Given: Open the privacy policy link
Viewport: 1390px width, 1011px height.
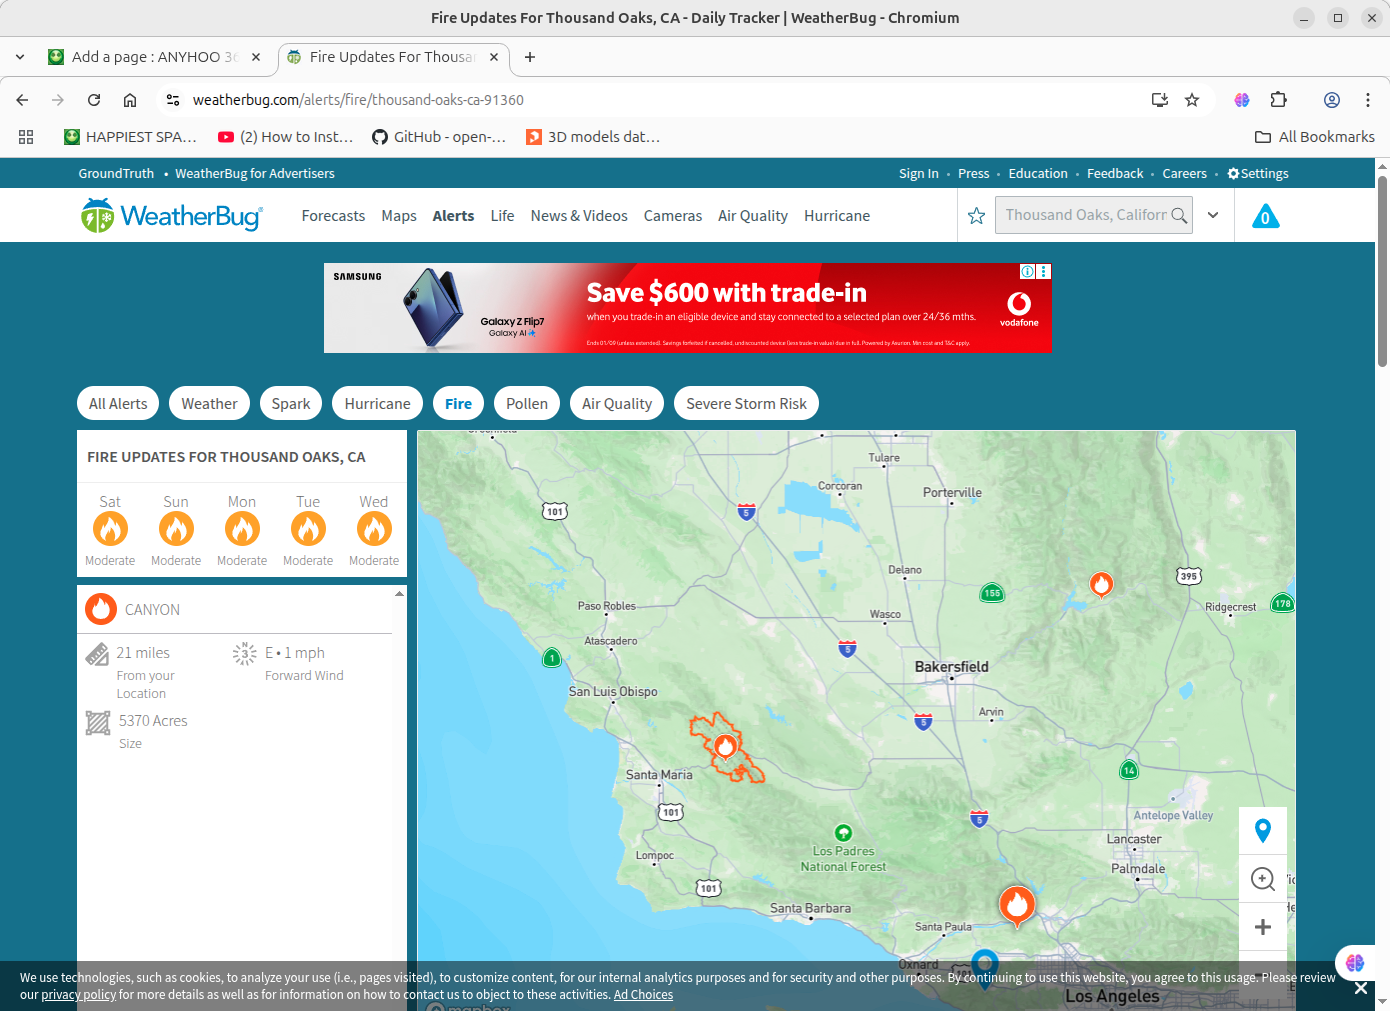Looking at the screenshot, I should [78, 995].
